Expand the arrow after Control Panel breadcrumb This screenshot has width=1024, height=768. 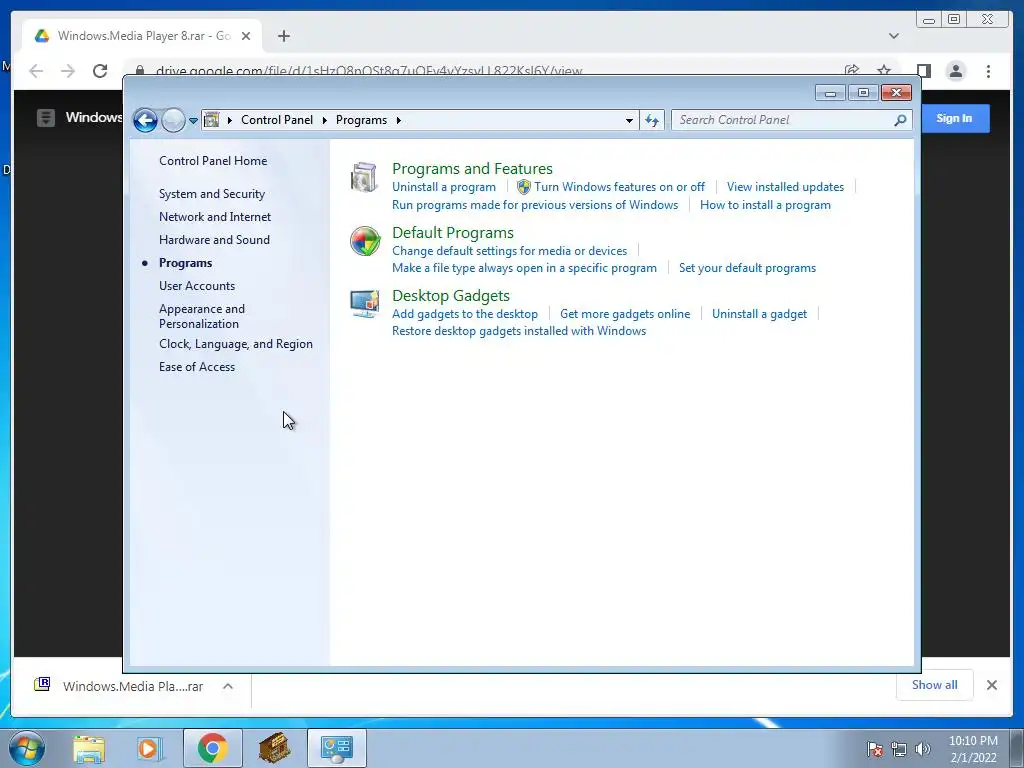tap(325, 120)
